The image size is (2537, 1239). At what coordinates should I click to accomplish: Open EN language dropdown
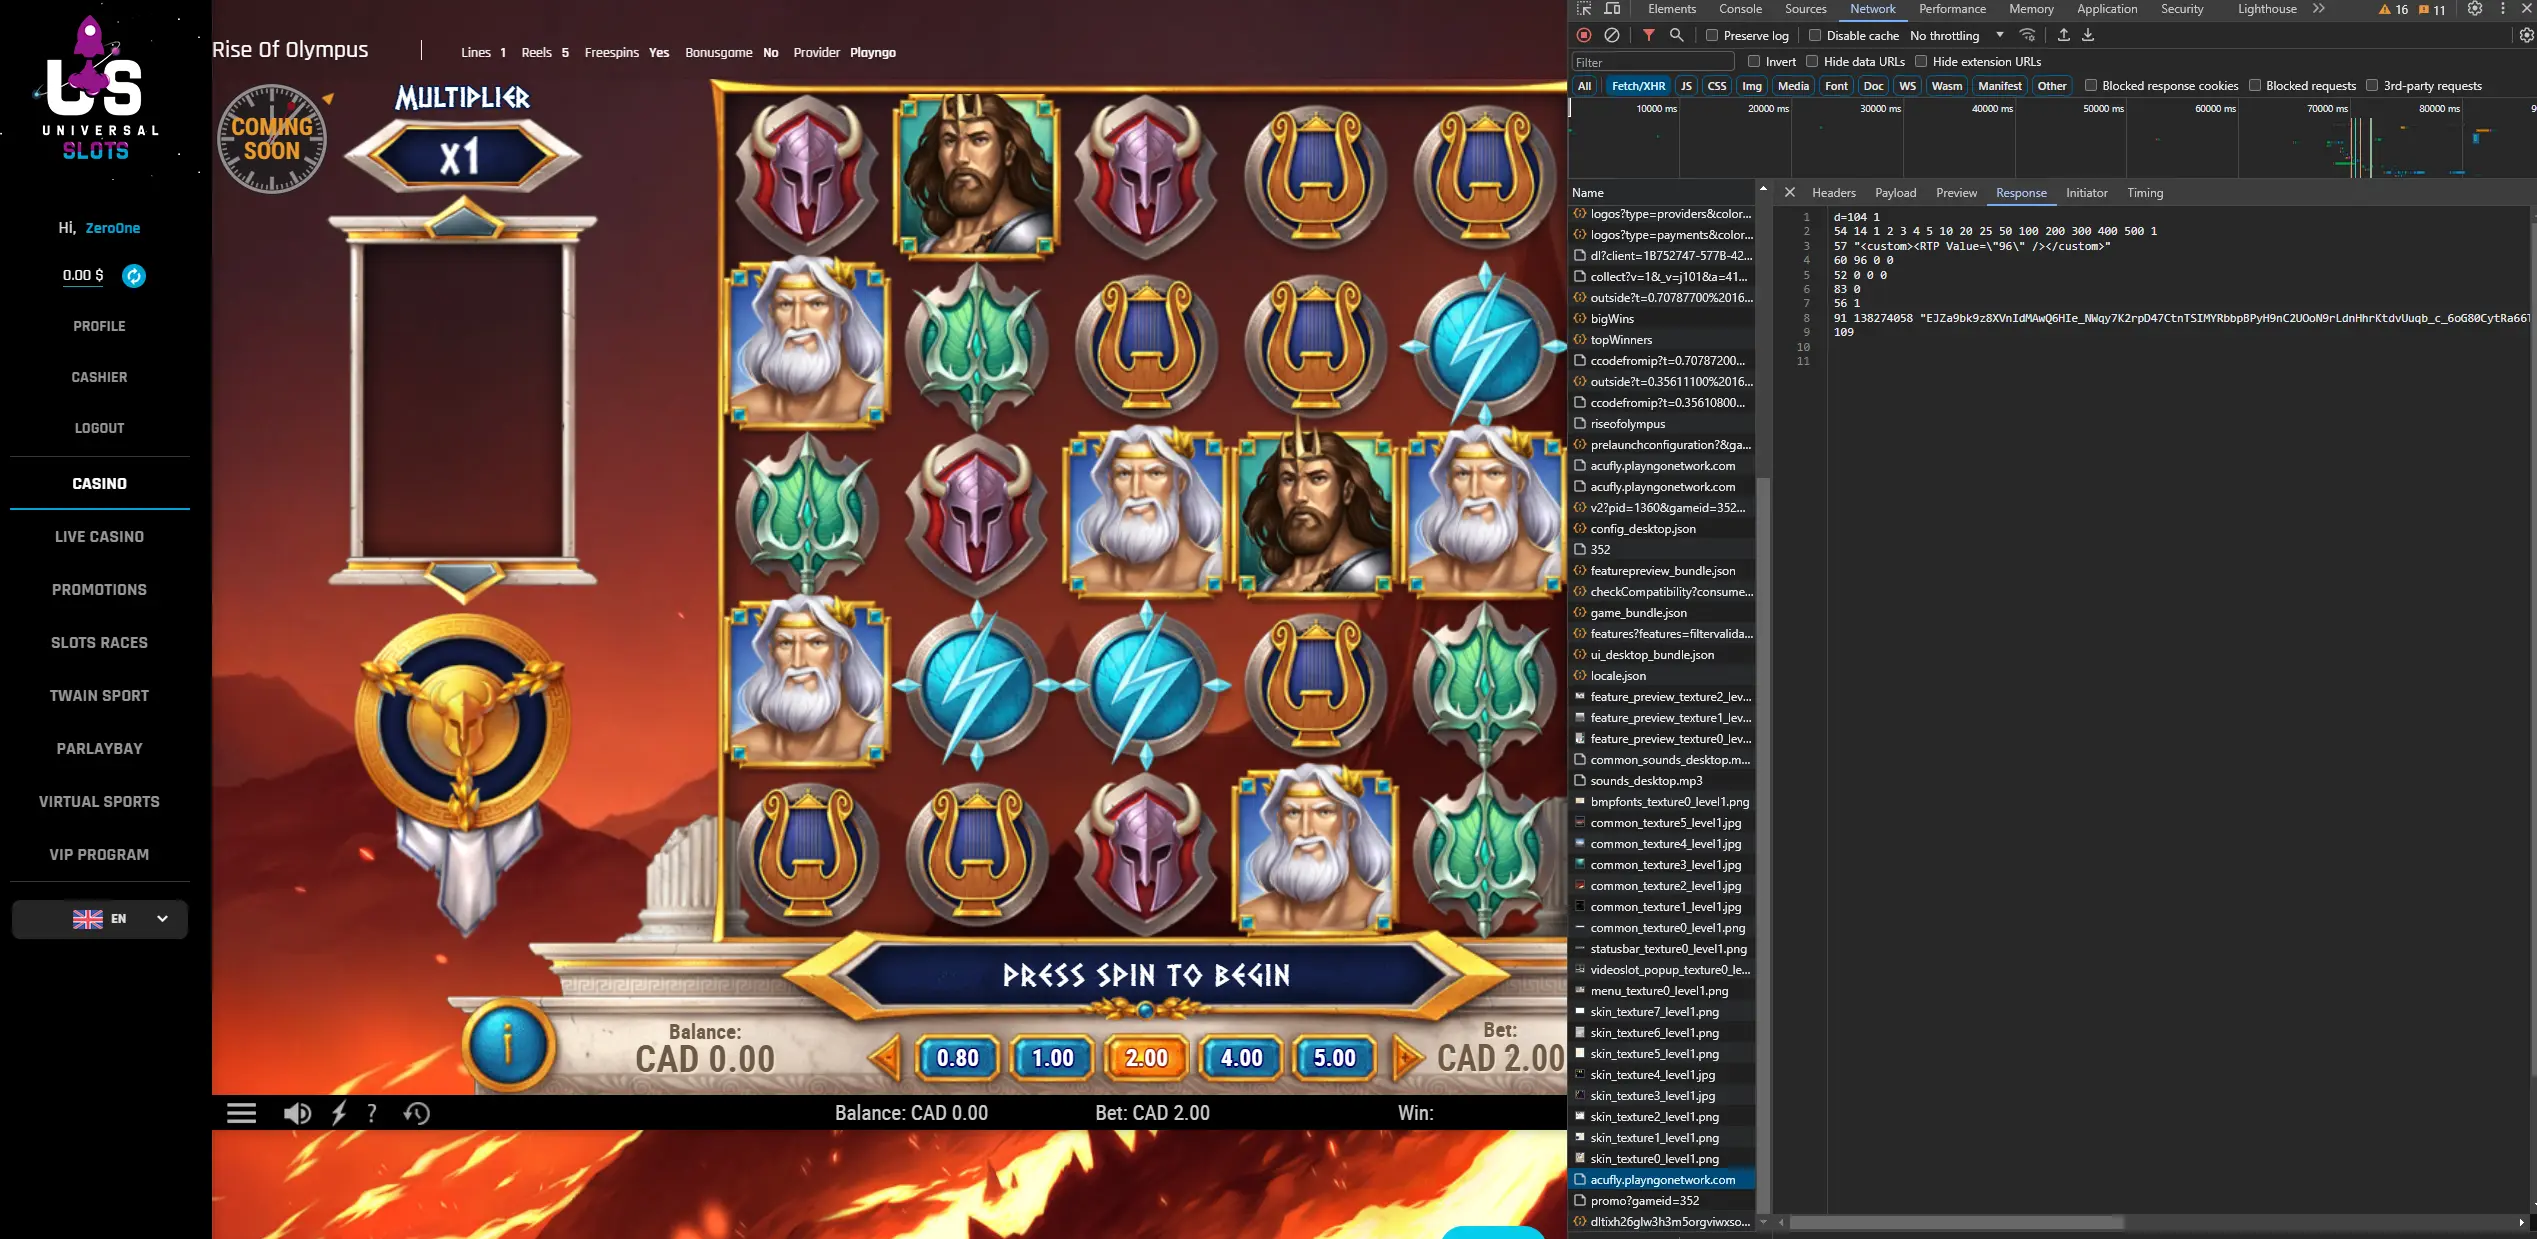[x=100, y=919]
